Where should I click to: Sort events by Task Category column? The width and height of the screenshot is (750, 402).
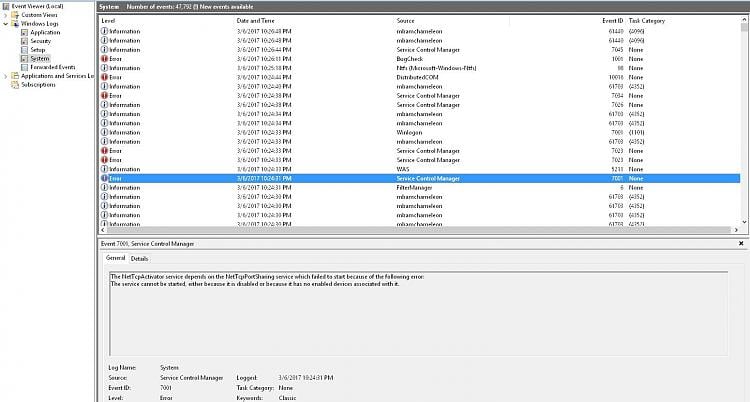tap(647, 21)
